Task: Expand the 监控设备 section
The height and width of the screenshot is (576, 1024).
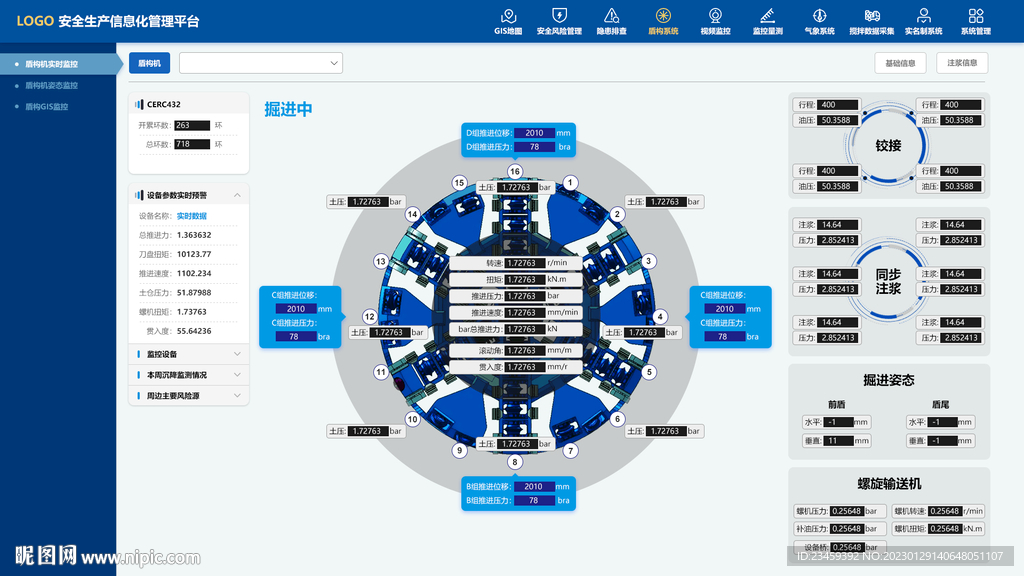Action: coord(189,354)
